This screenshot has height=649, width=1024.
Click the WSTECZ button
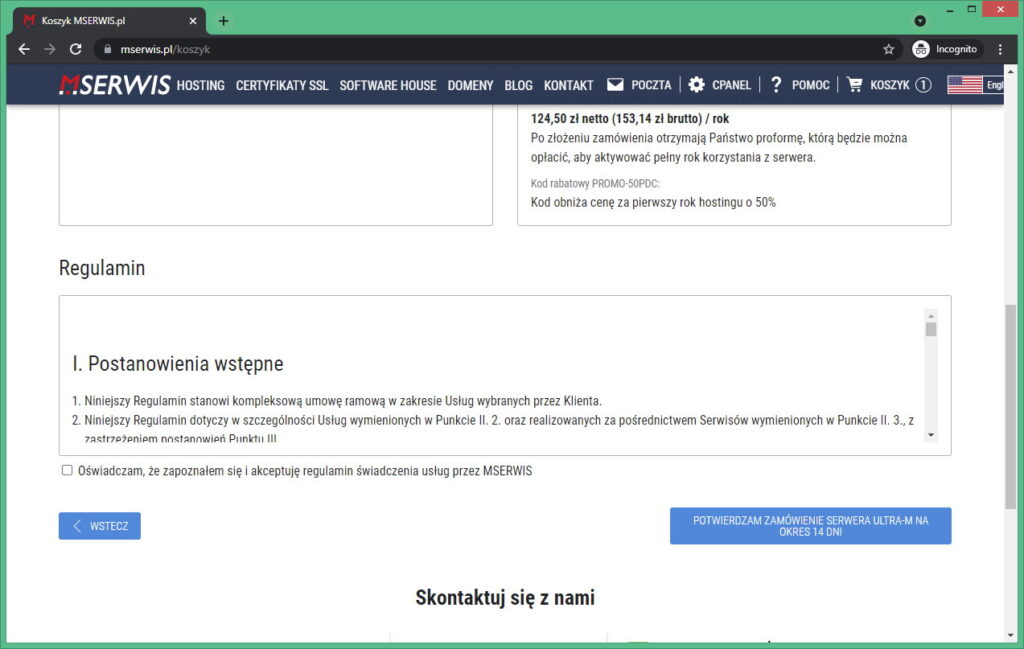(99, 525)
